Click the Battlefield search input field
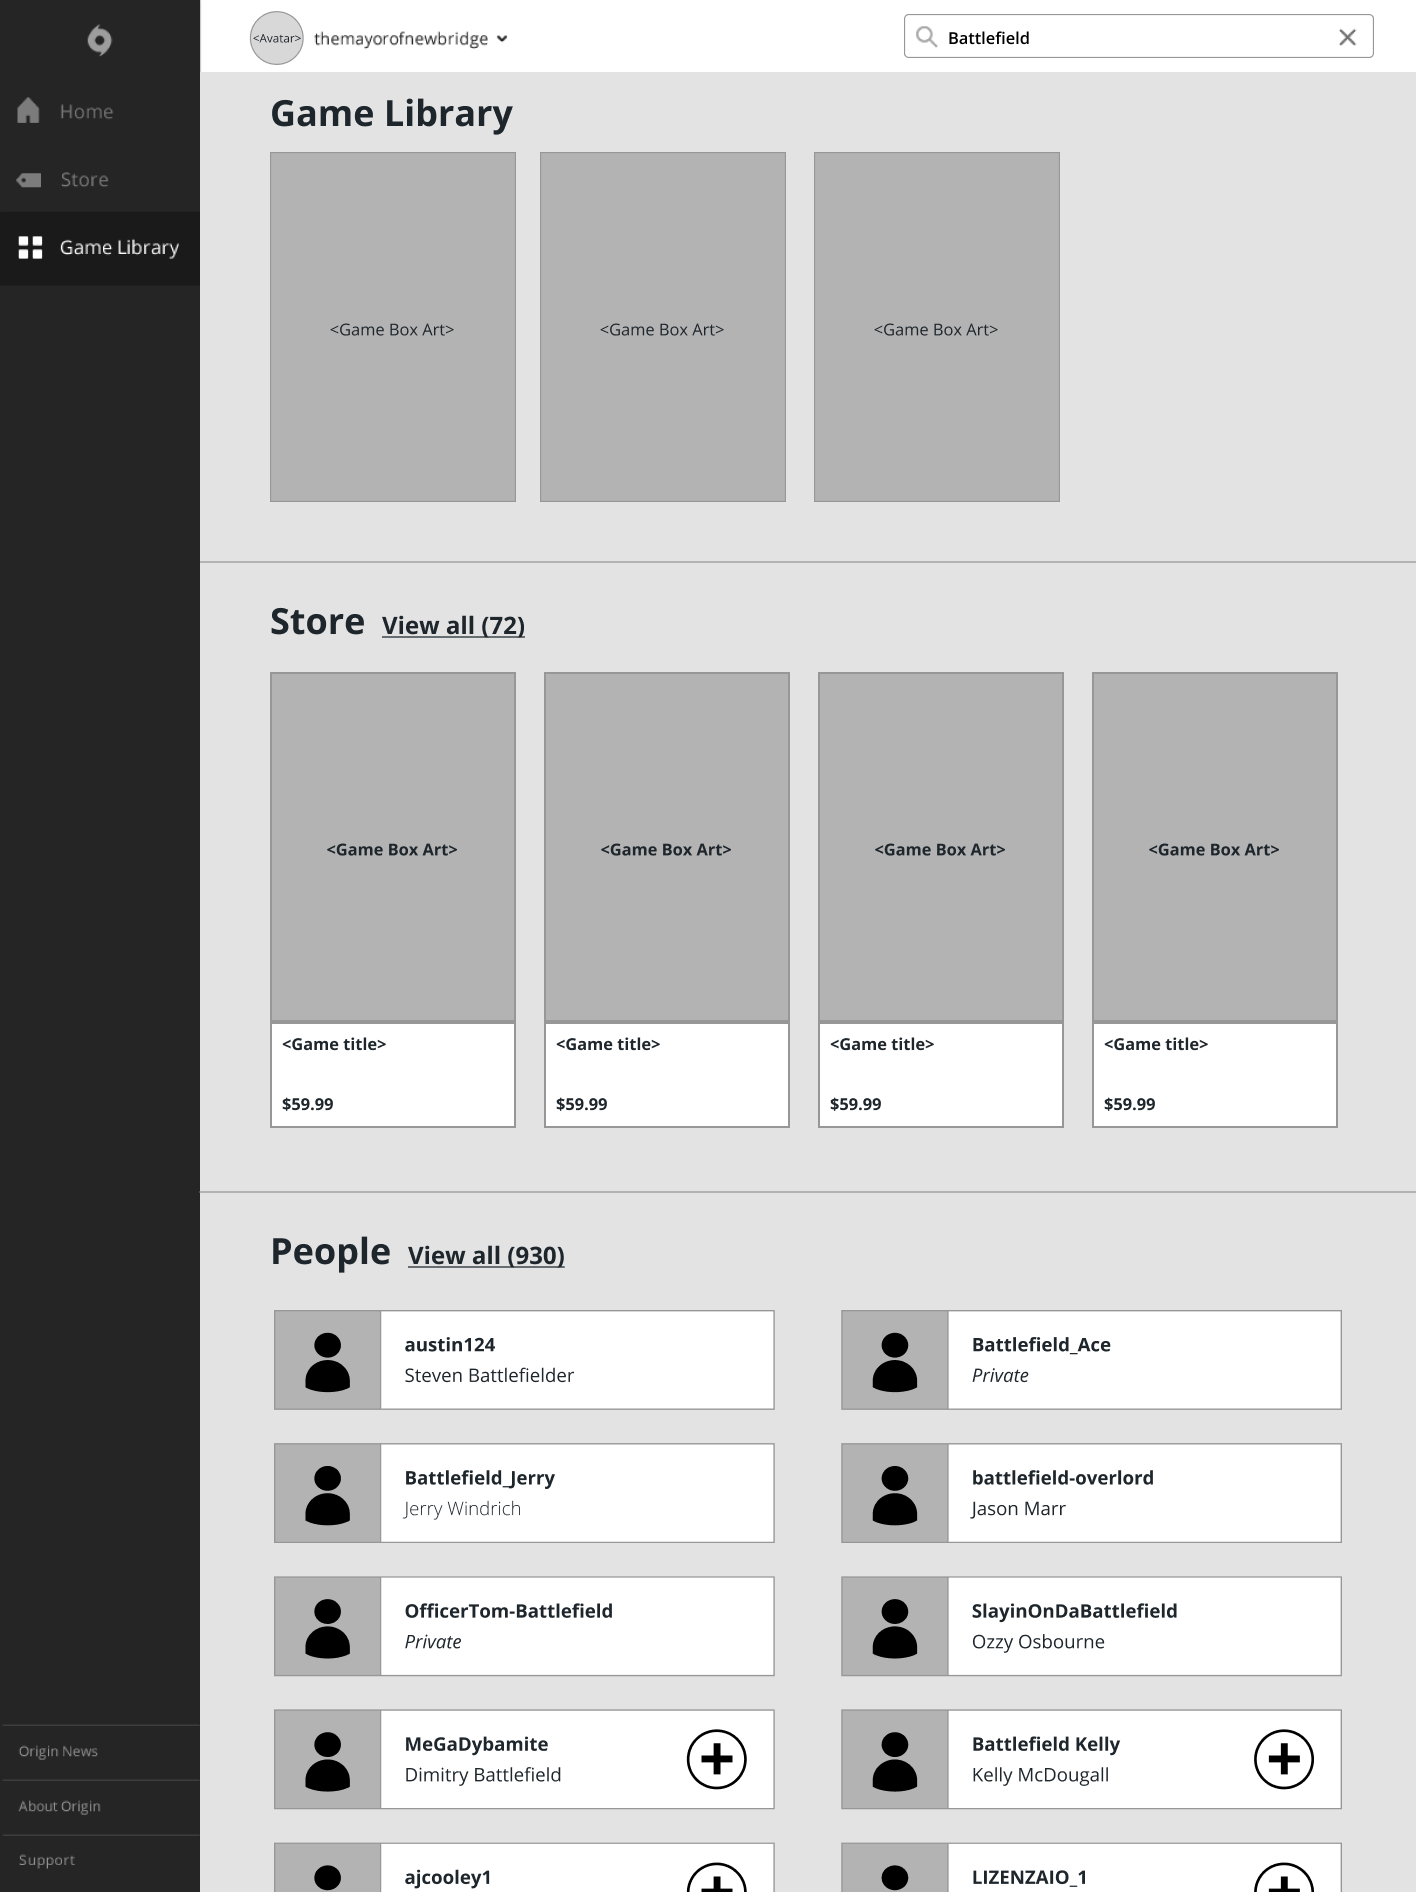 tap(1130, 38)
